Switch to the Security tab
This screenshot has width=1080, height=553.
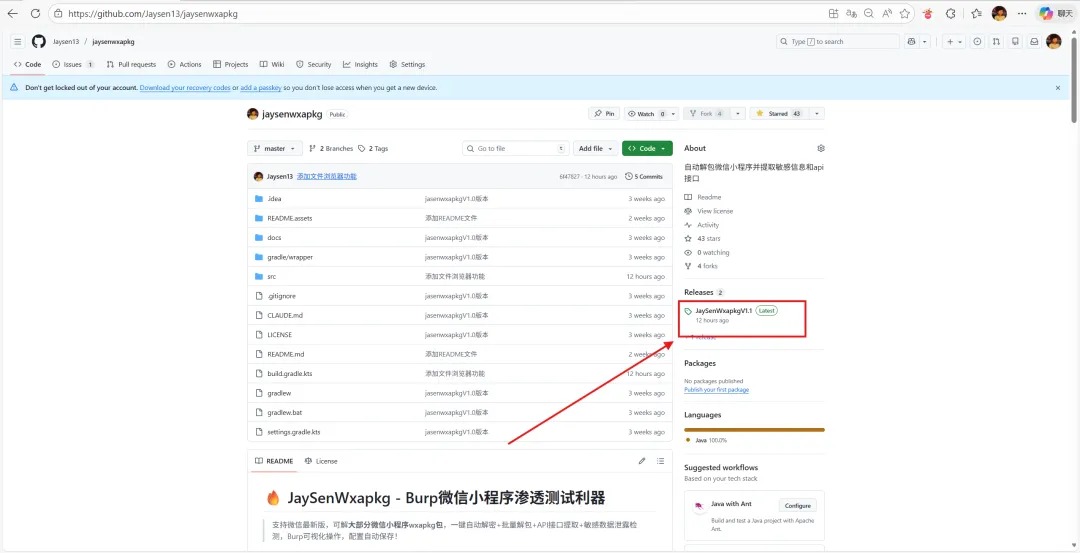coord(313,64)
